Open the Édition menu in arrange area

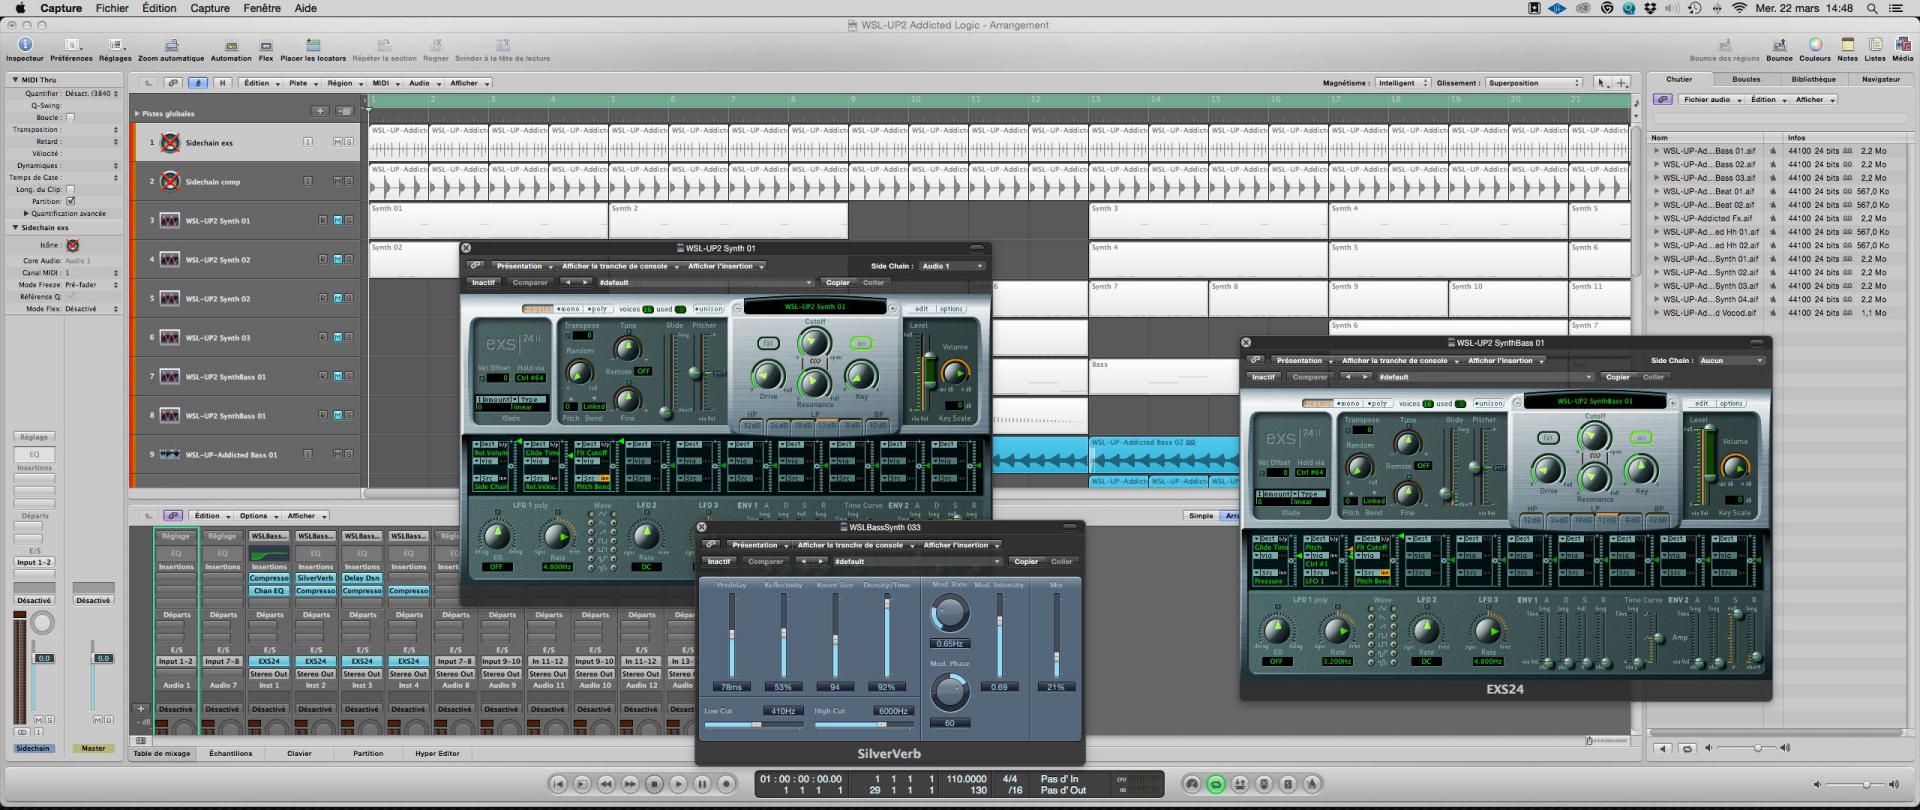pos(260,83)
